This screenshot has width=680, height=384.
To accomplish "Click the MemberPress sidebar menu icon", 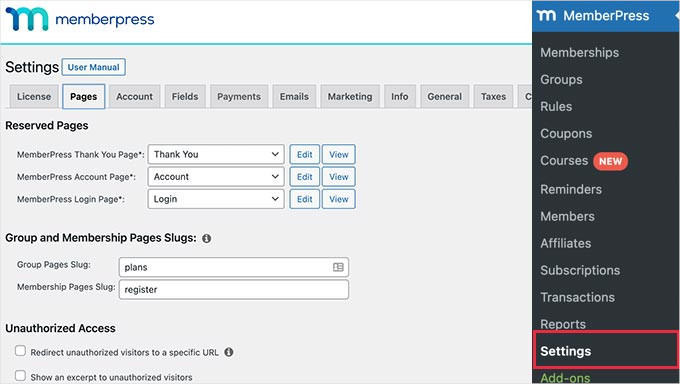I will [x=546, y=16].
